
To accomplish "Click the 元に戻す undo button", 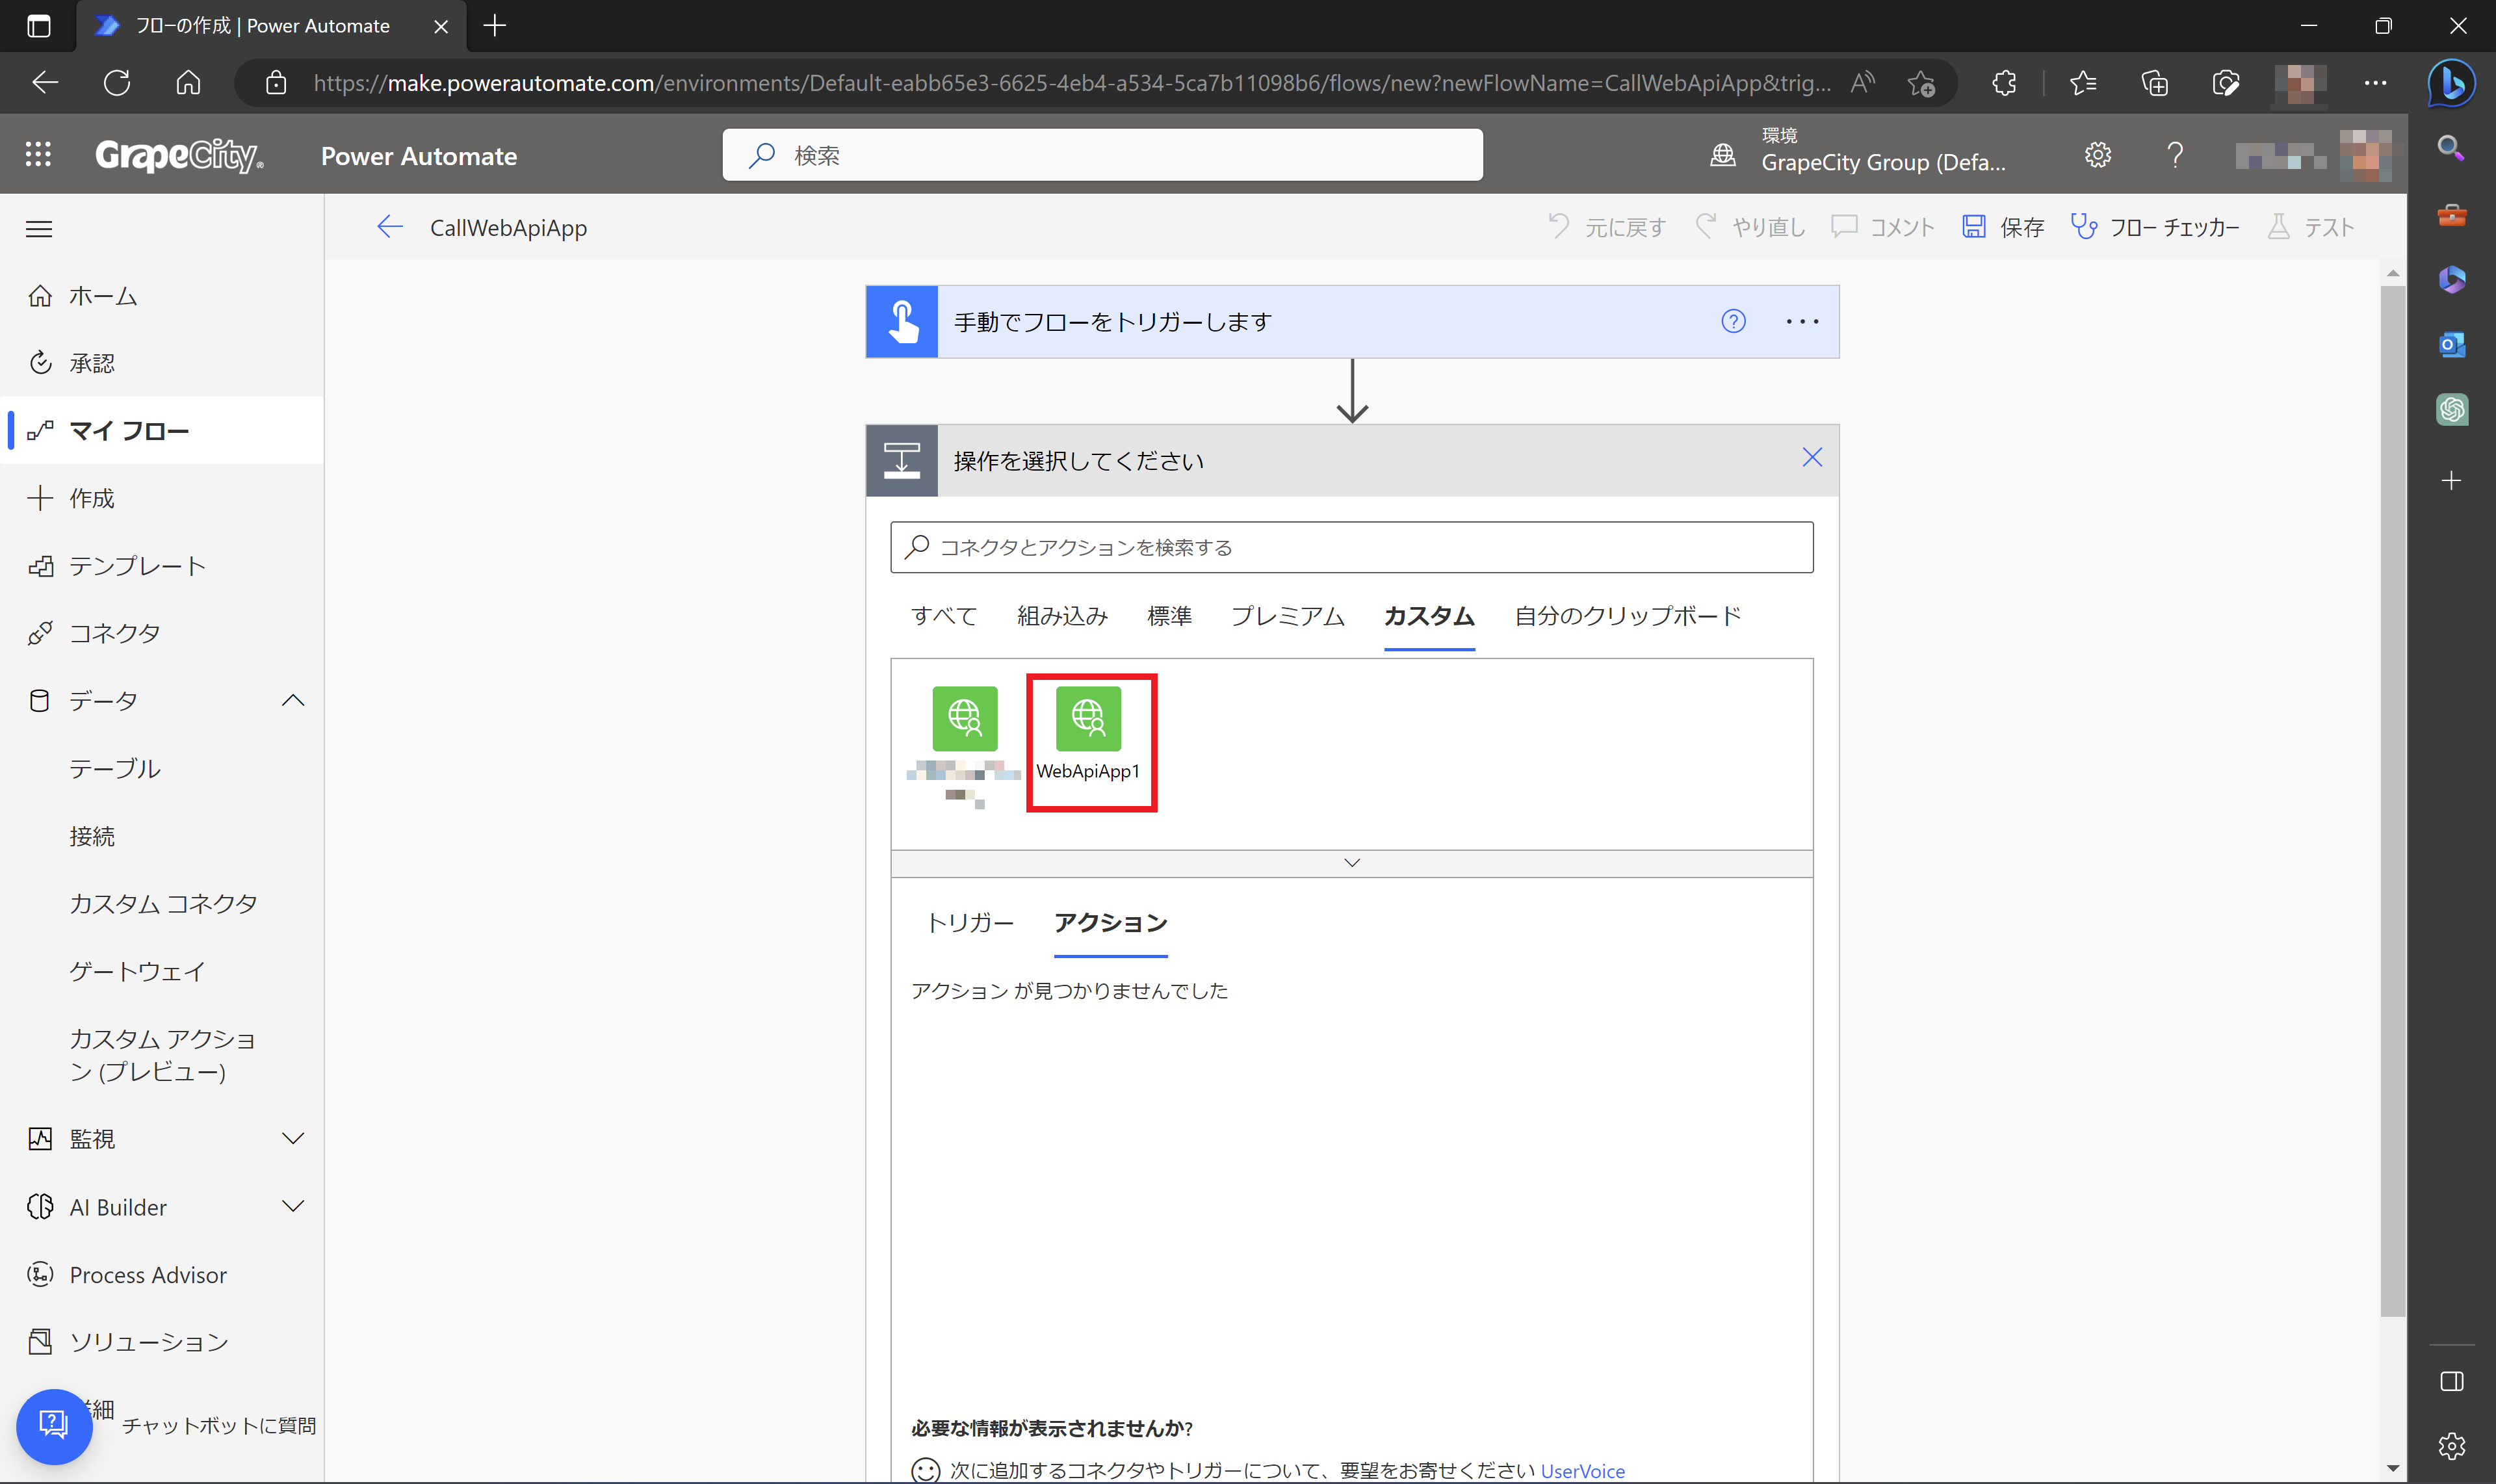I will [x=1606, y=227].
